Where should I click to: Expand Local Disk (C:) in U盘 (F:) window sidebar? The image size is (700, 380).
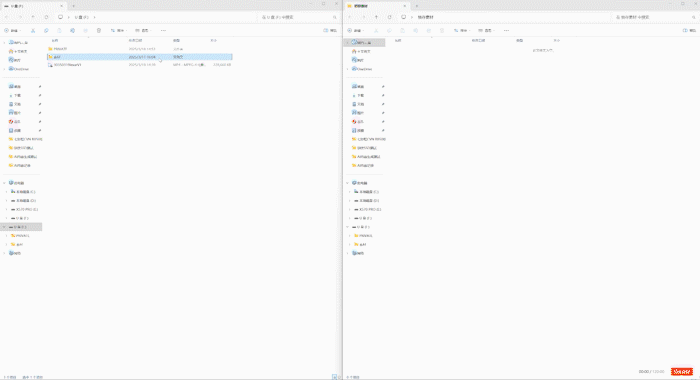pos(6,192)
